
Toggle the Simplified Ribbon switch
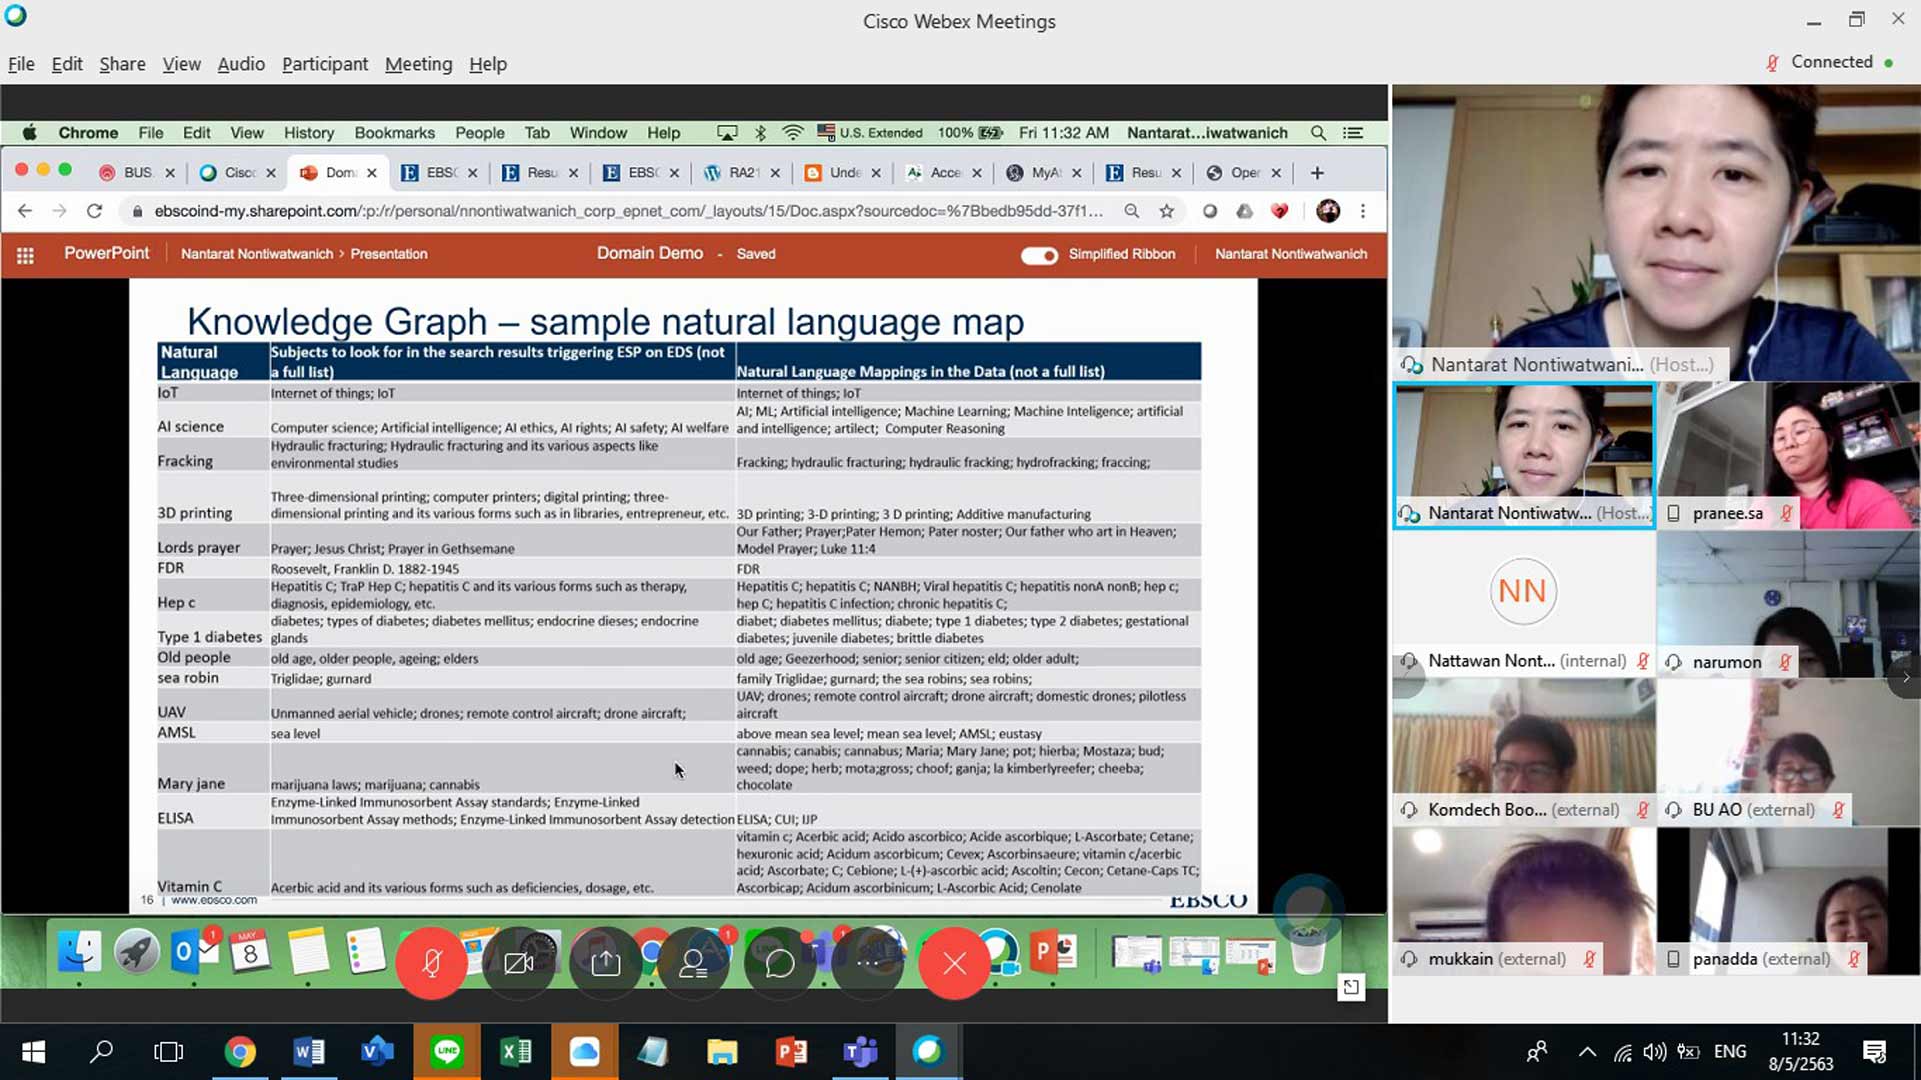[x=1039, y=255]
